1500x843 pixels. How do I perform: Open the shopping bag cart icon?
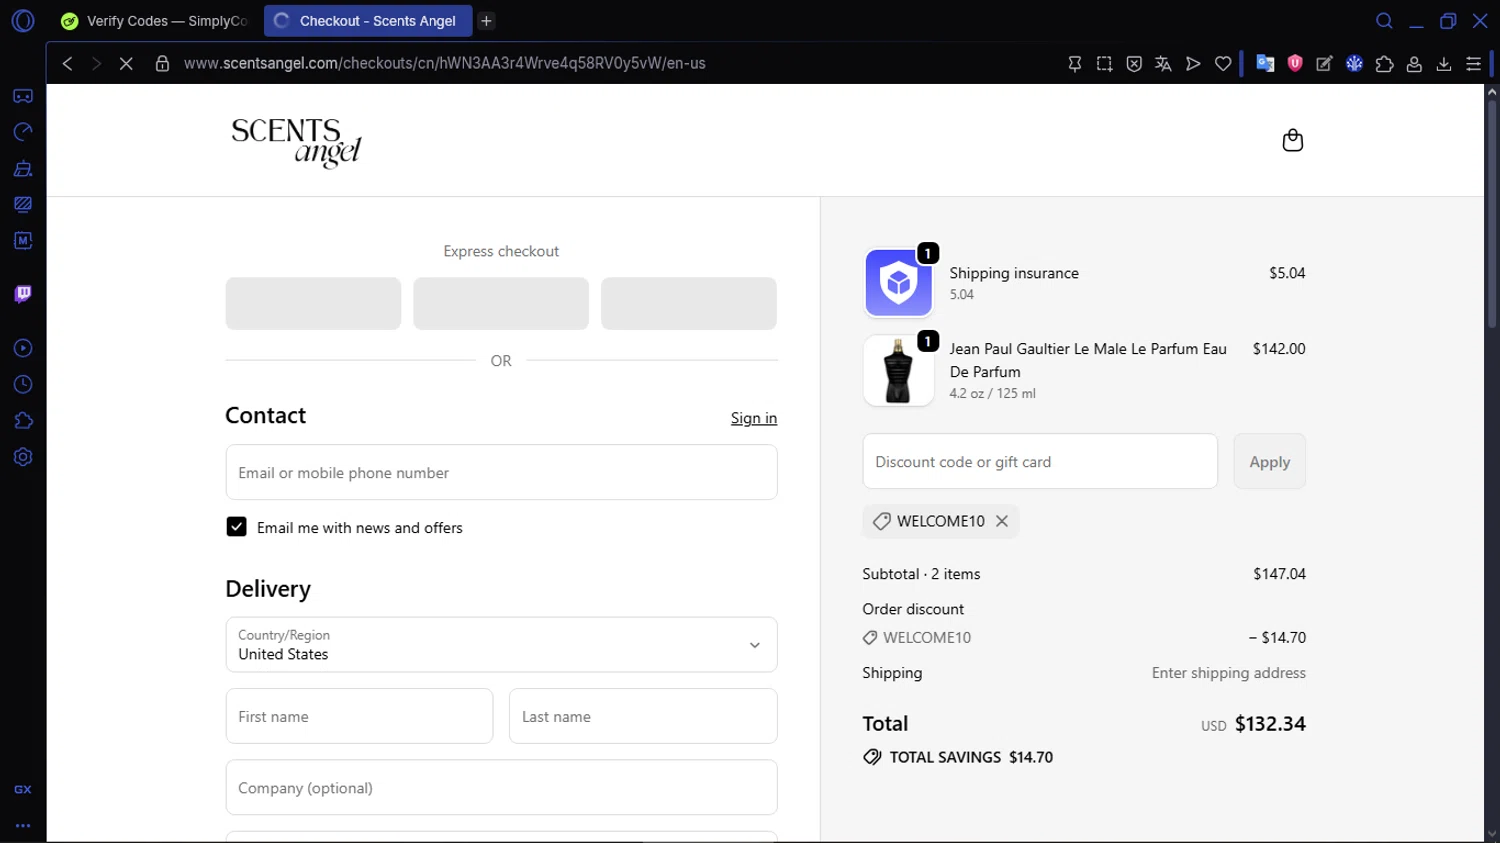point(1293,140)
